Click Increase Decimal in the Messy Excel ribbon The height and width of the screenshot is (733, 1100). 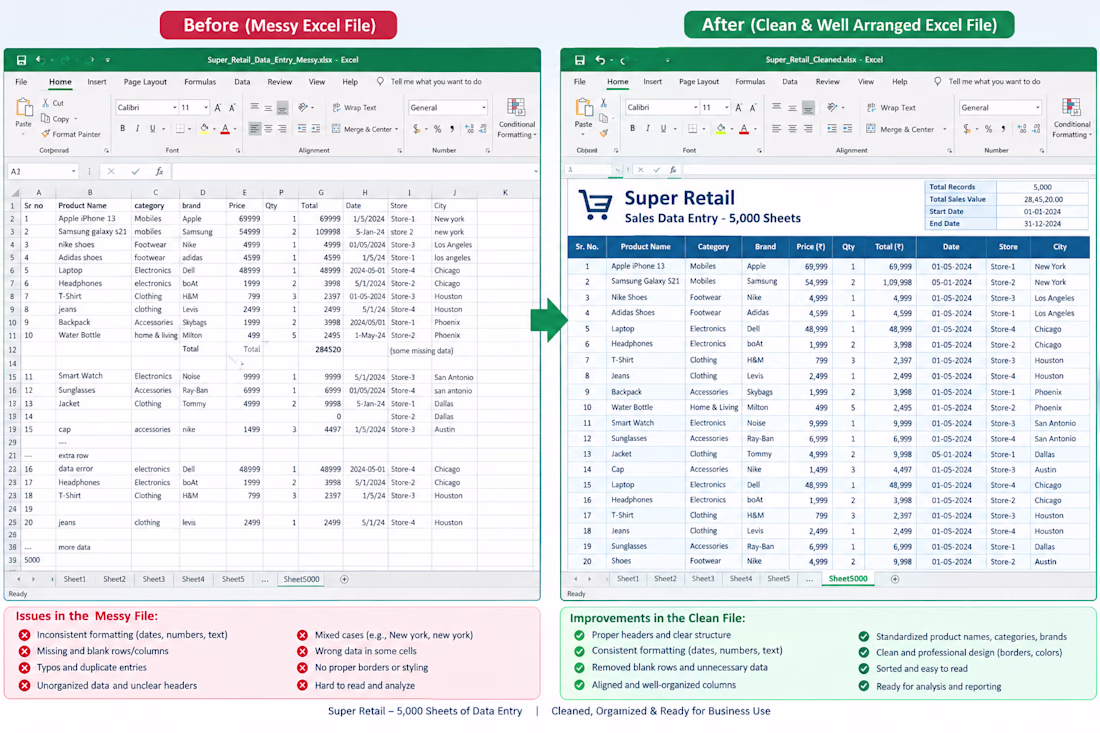469,129
